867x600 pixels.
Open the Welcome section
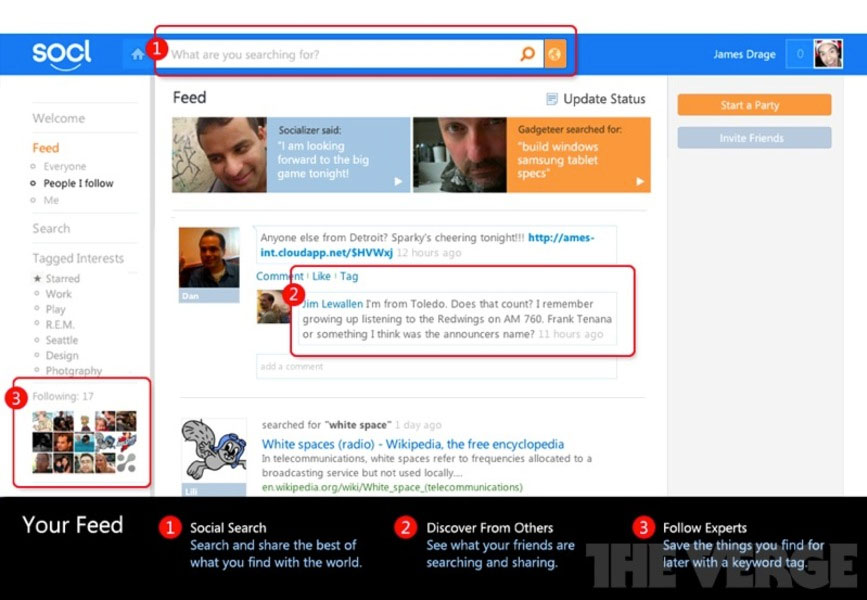tap(57, 118)
